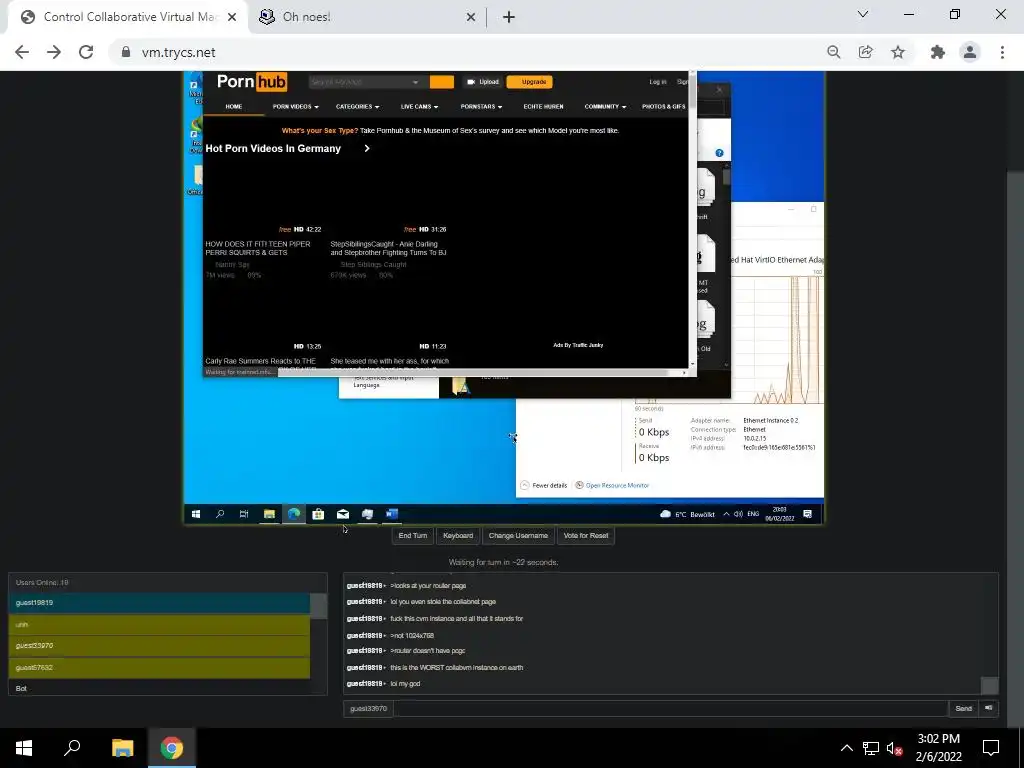The image size is (1024, 768).
Task: Select user guest57632 in the user list
Action: tap(159, 667)
